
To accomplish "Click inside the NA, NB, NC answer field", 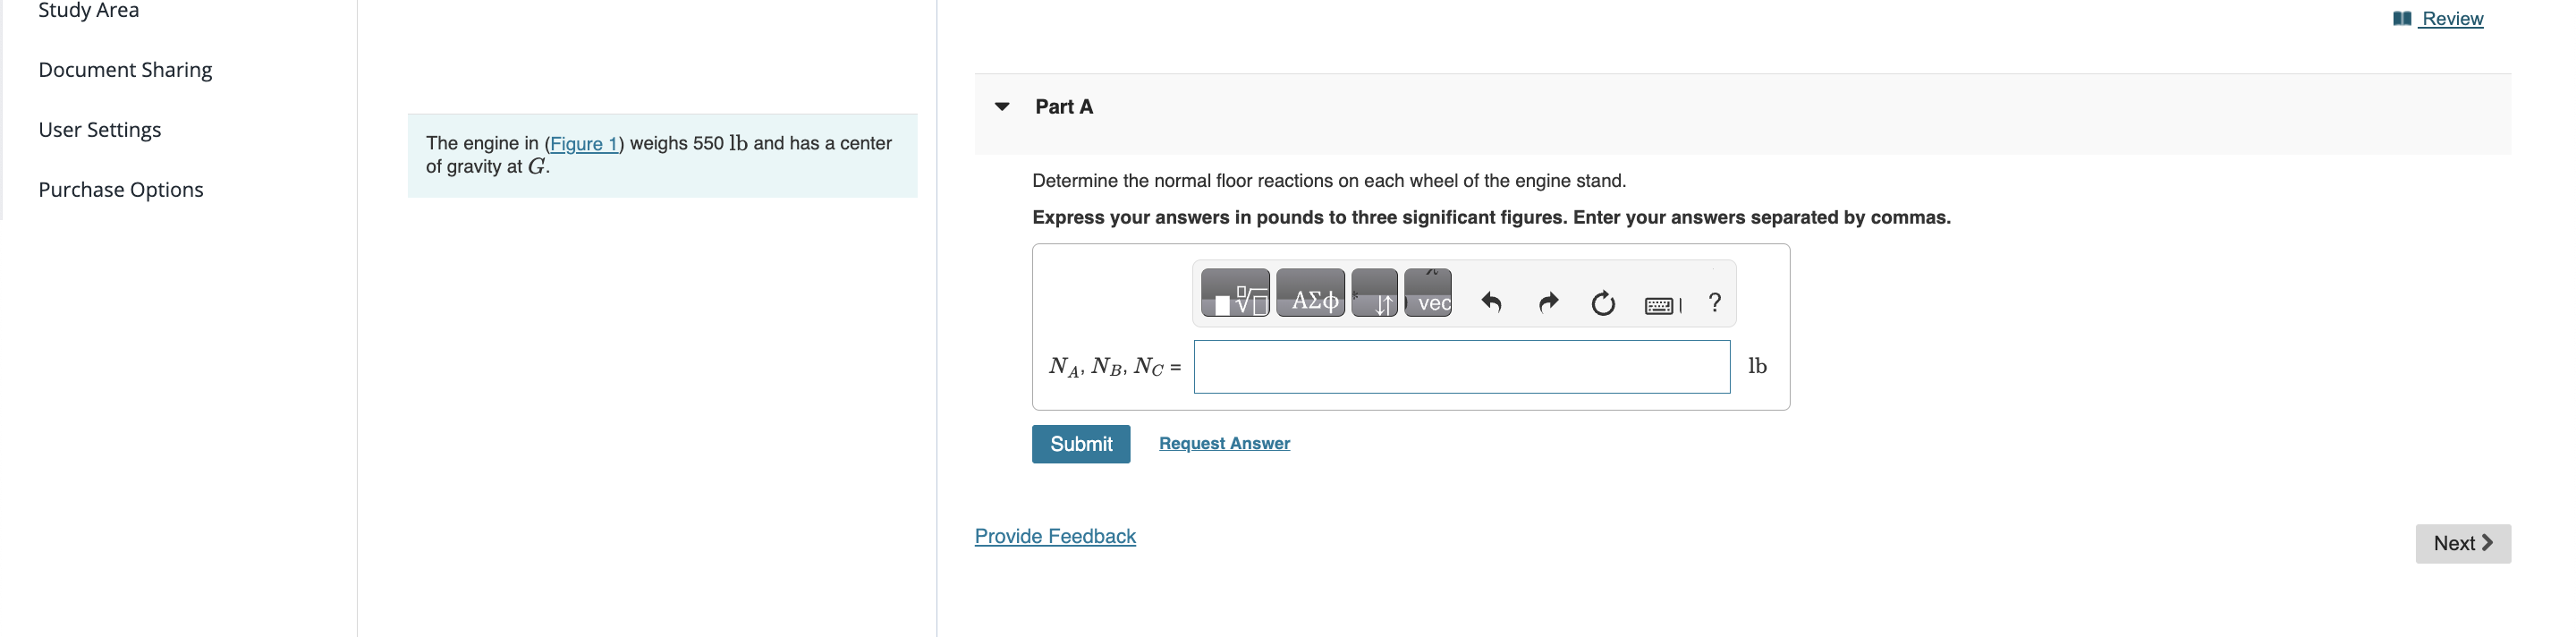I will coord(1460,366).
